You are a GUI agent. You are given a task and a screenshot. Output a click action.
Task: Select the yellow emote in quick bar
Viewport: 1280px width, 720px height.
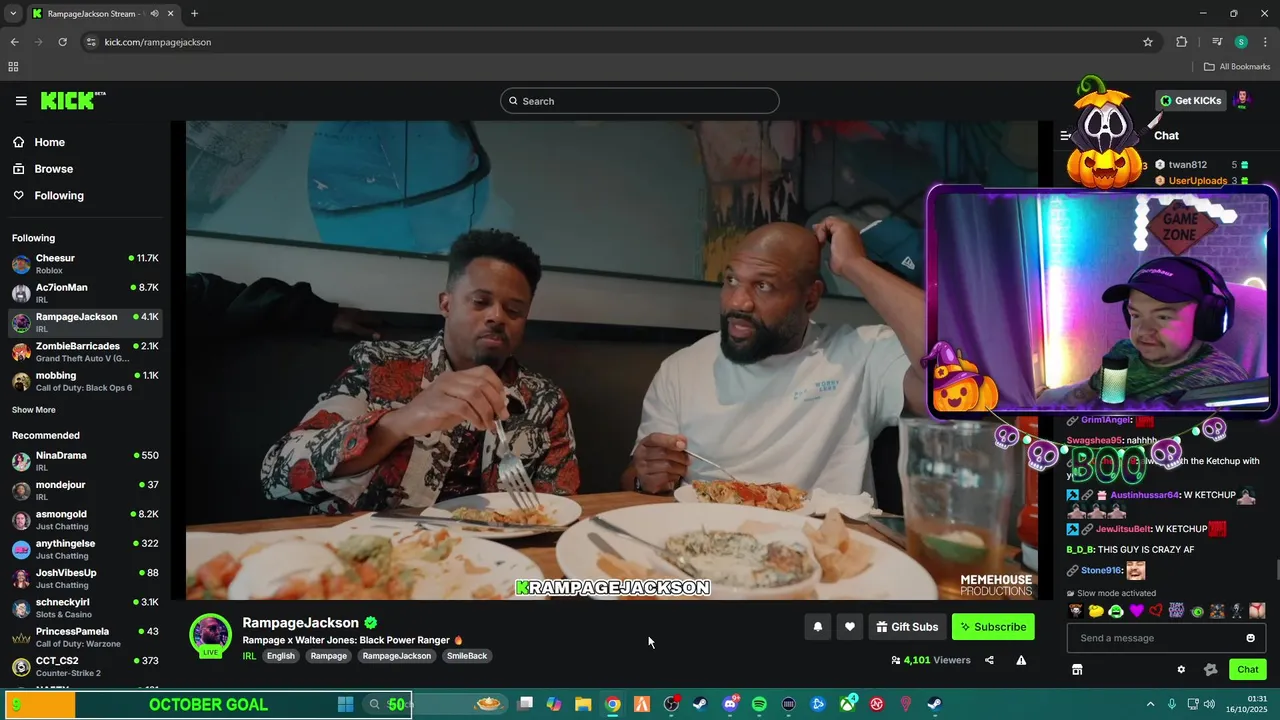(x=1096, y=611)
